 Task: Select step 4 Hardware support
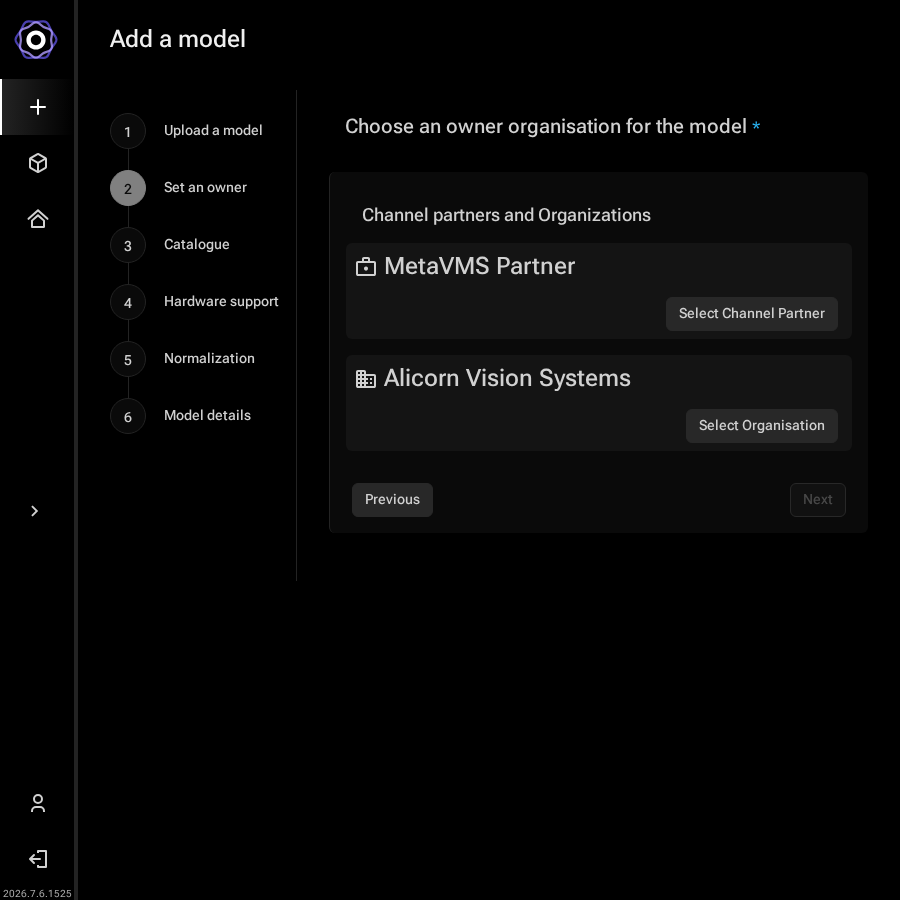pos(194,301)
